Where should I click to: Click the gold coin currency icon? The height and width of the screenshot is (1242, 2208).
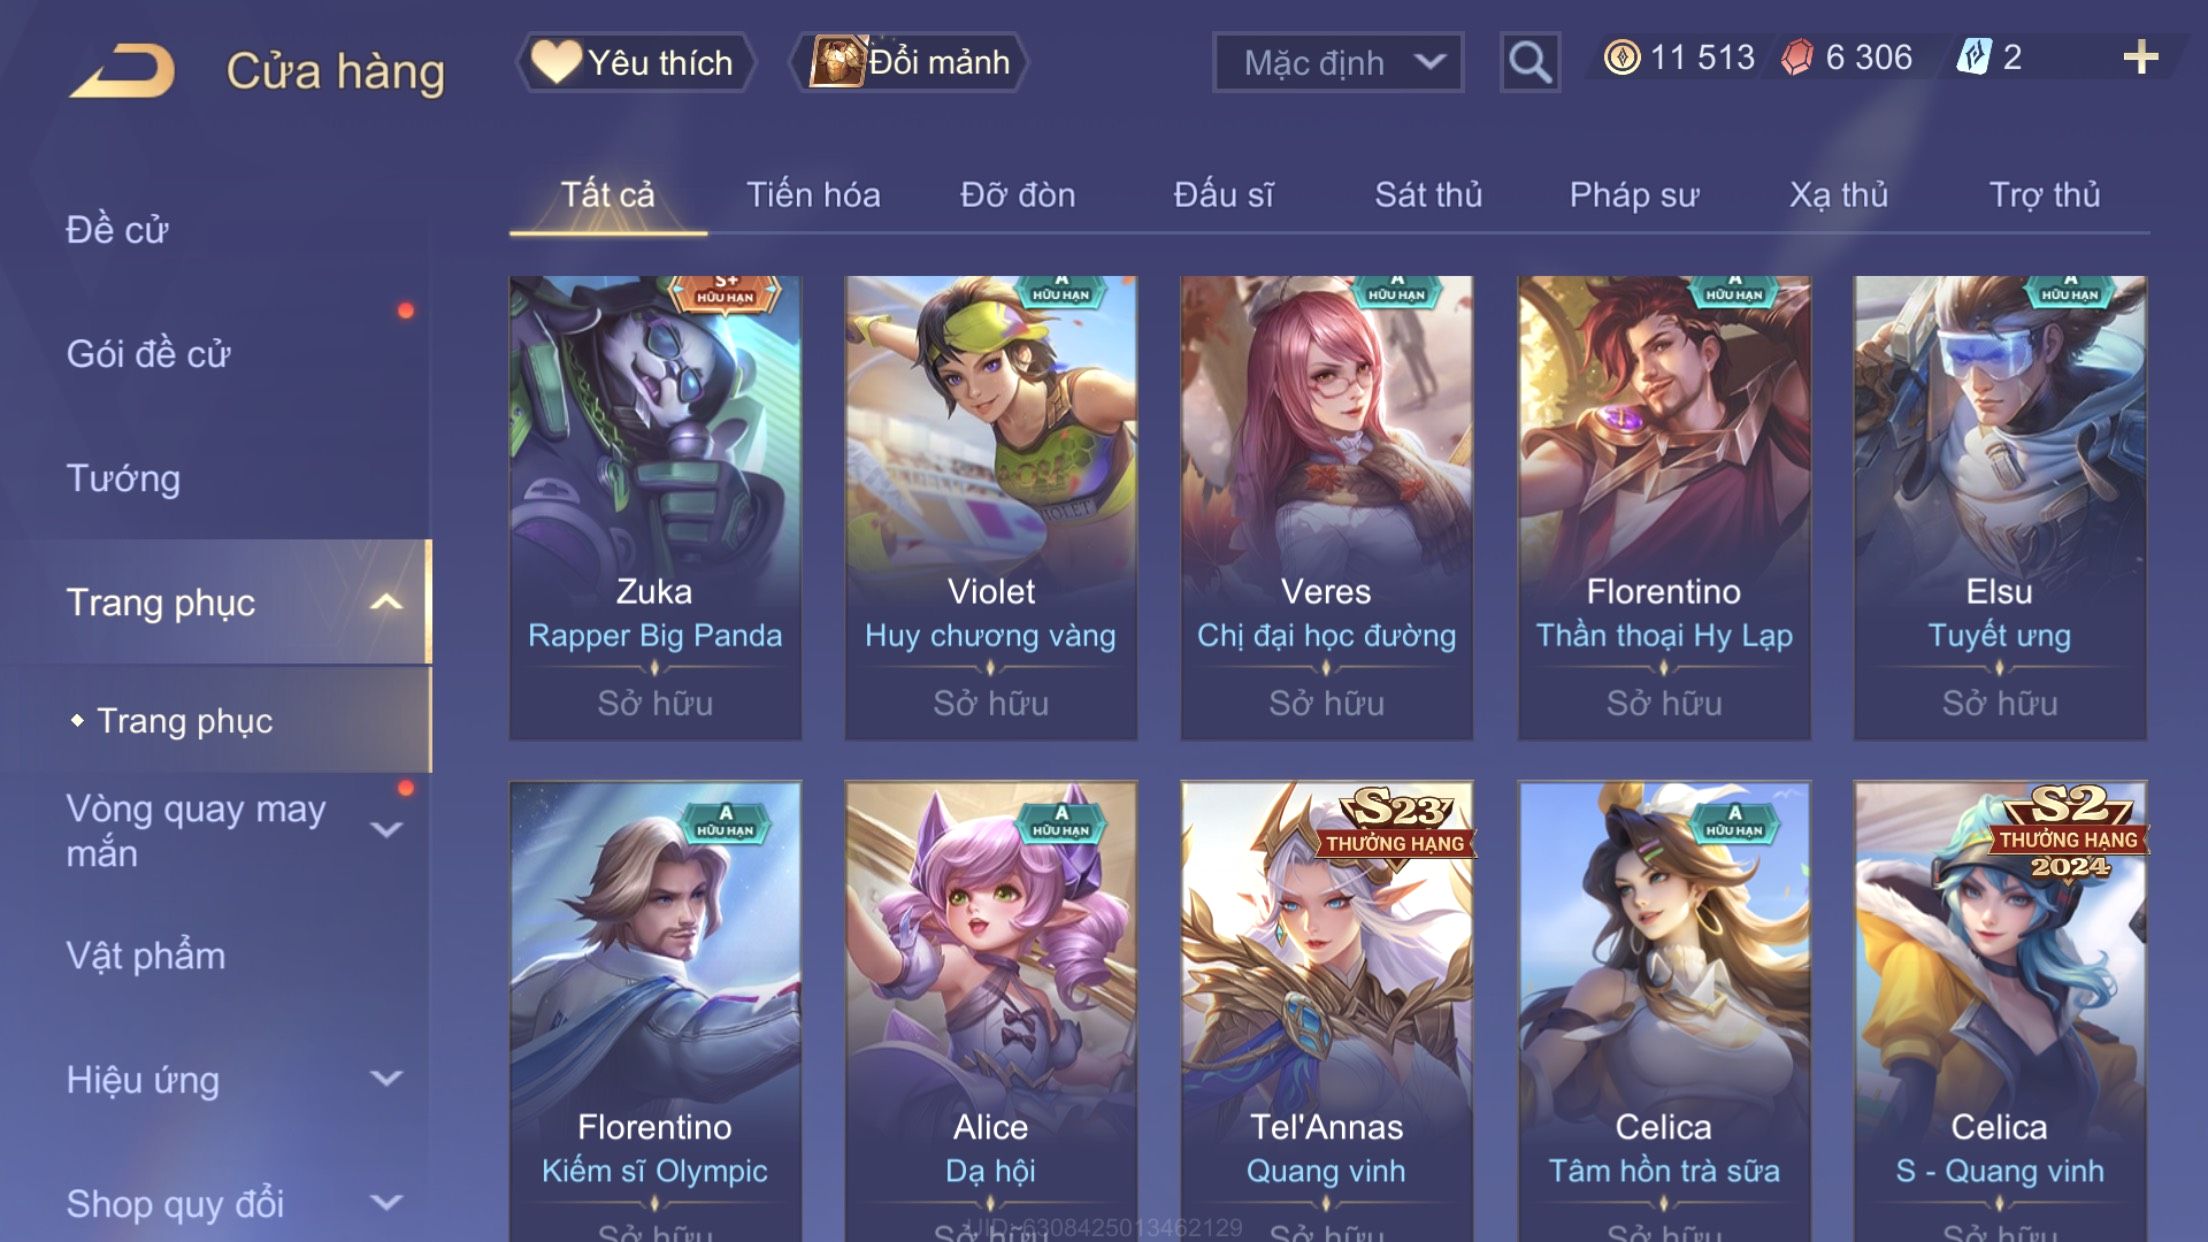(1621, 57)
